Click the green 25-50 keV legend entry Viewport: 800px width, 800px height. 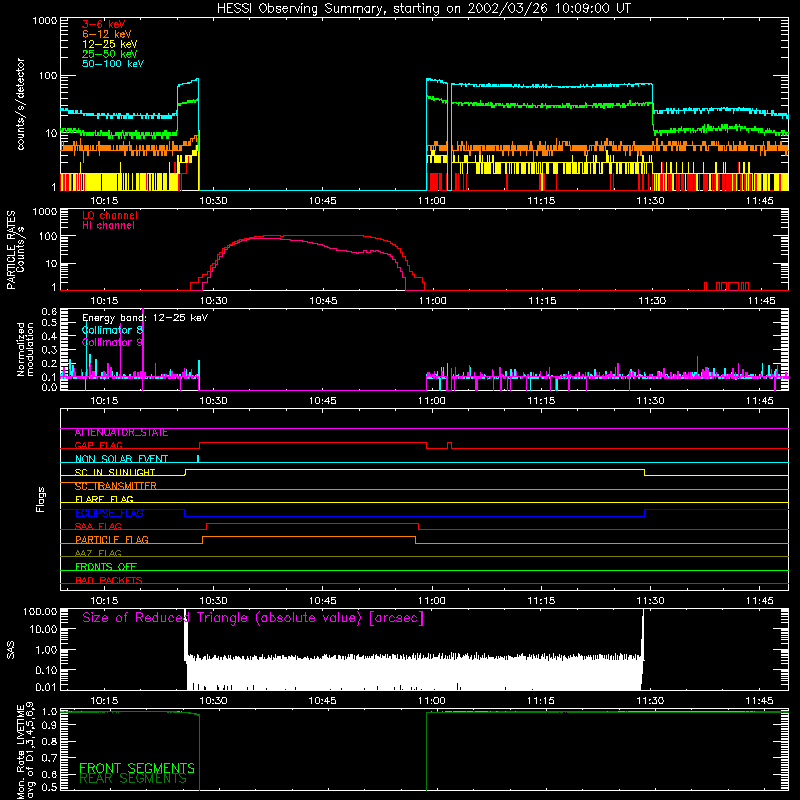(110, 54)
